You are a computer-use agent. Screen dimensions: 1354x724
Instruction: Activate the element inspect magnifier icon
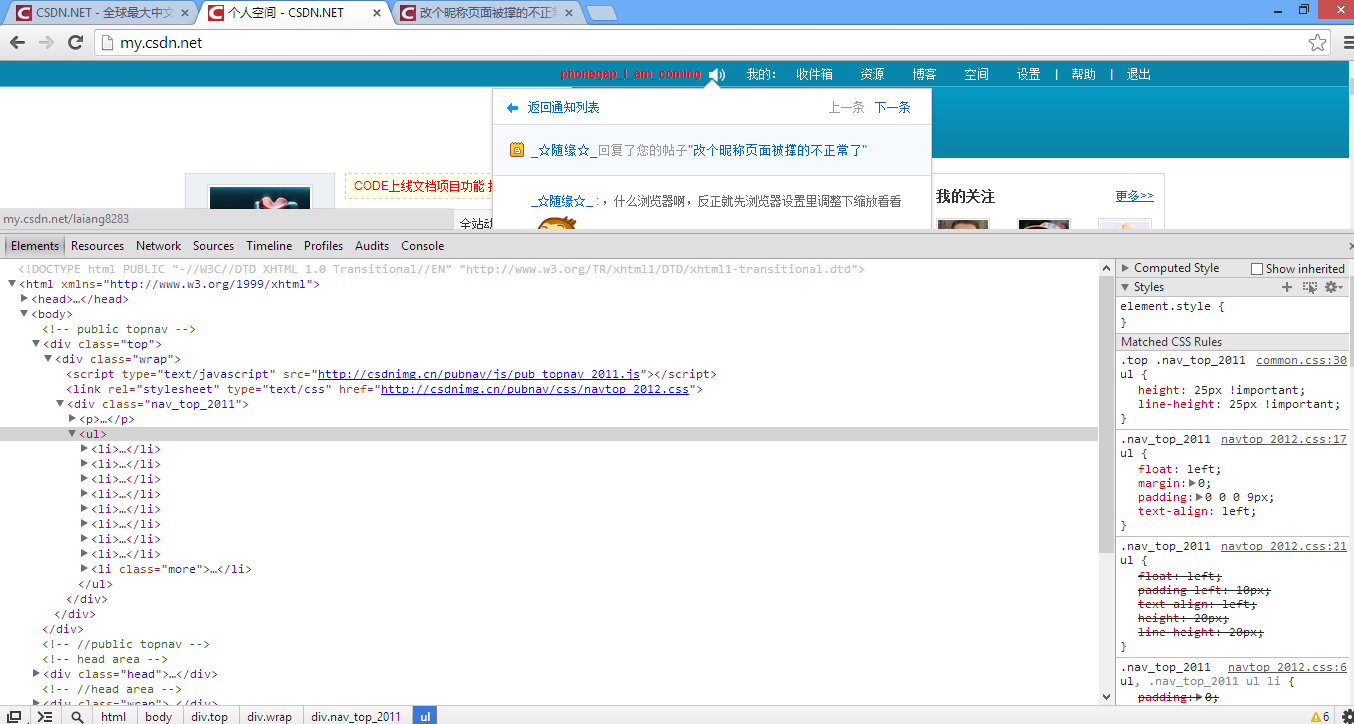click(77, 716)
